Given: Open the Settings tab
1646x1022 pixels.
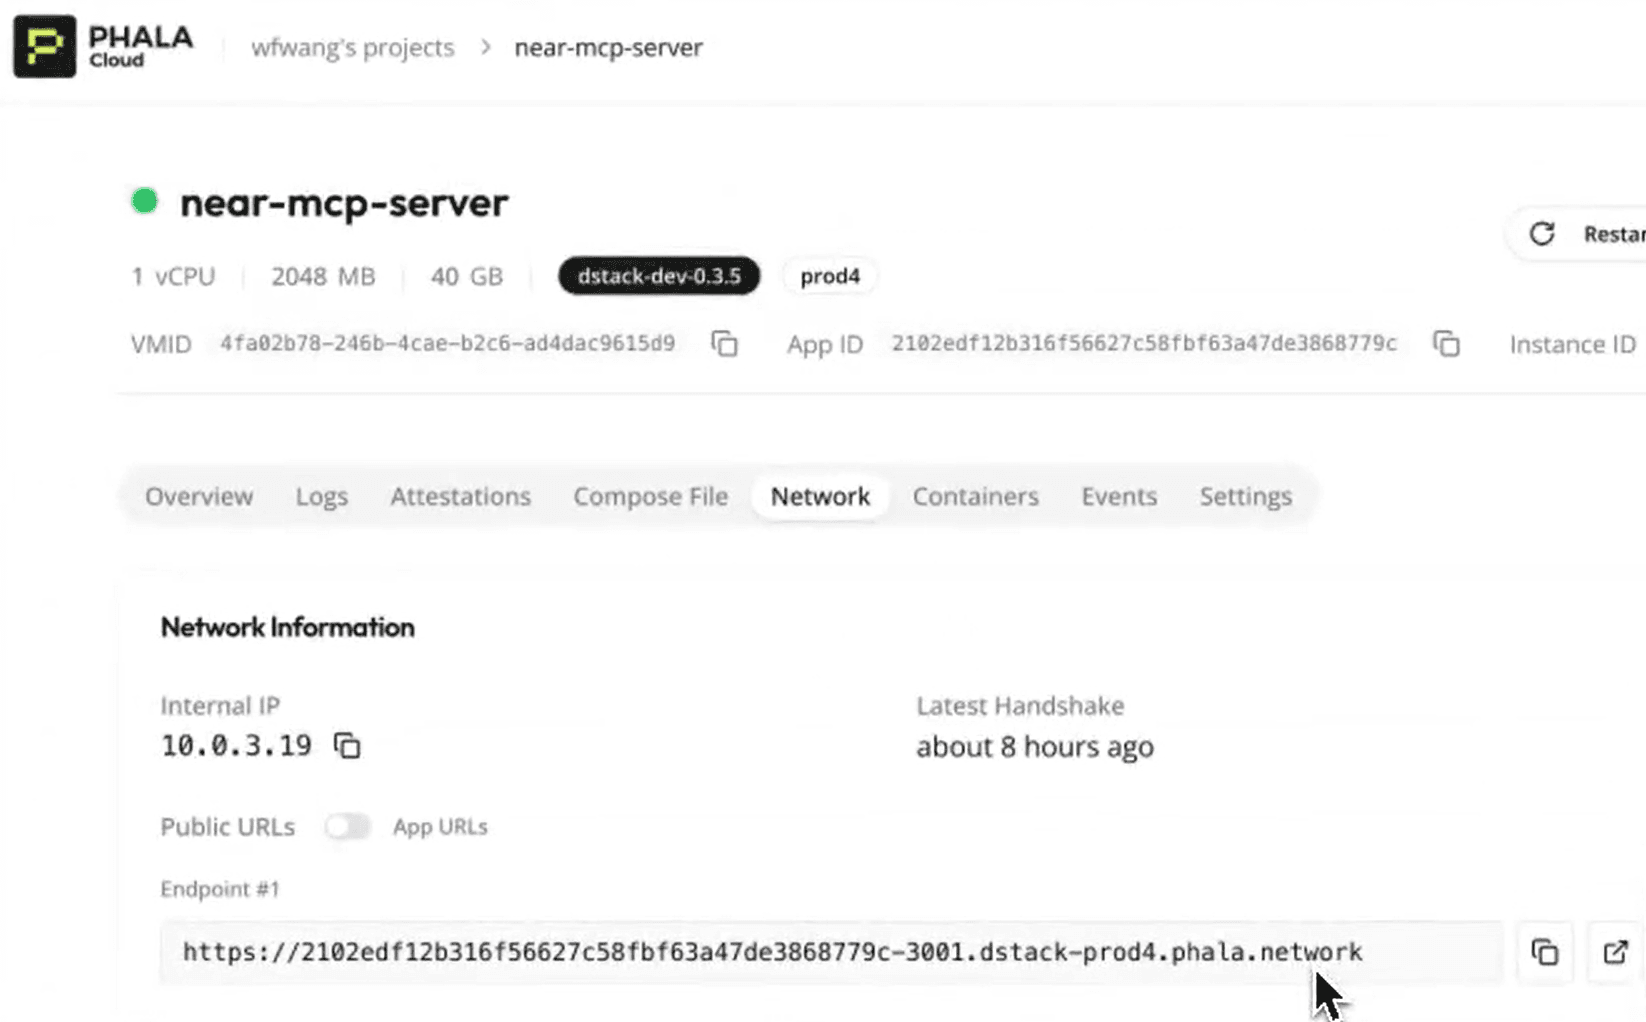Looking at the screenshot, I should 1245,496.
